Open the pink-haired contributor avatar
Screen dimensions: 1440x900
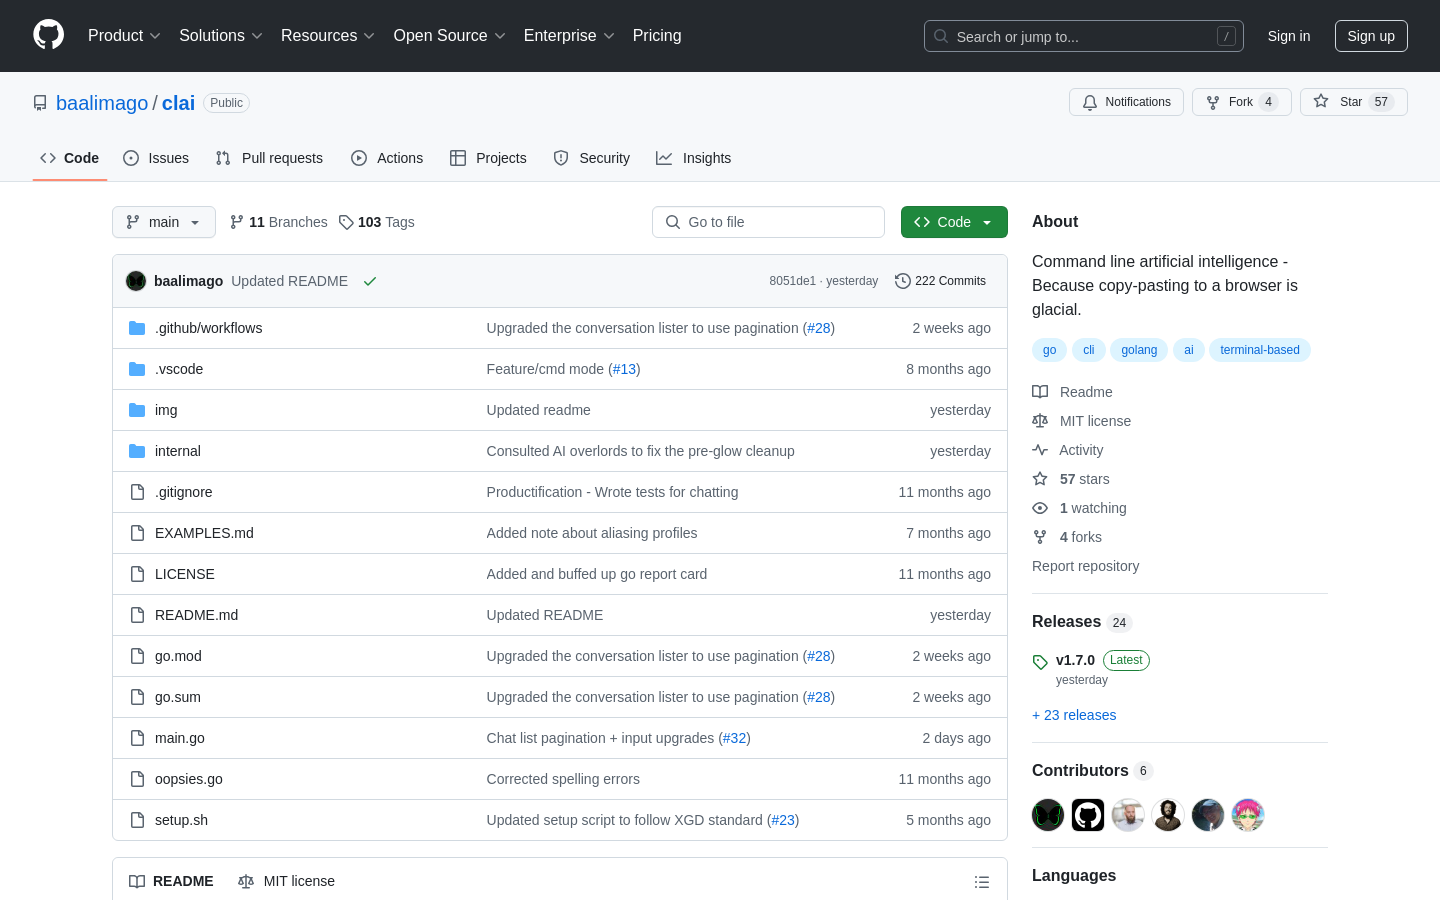pyautogui.click(x=1248, y=815)
